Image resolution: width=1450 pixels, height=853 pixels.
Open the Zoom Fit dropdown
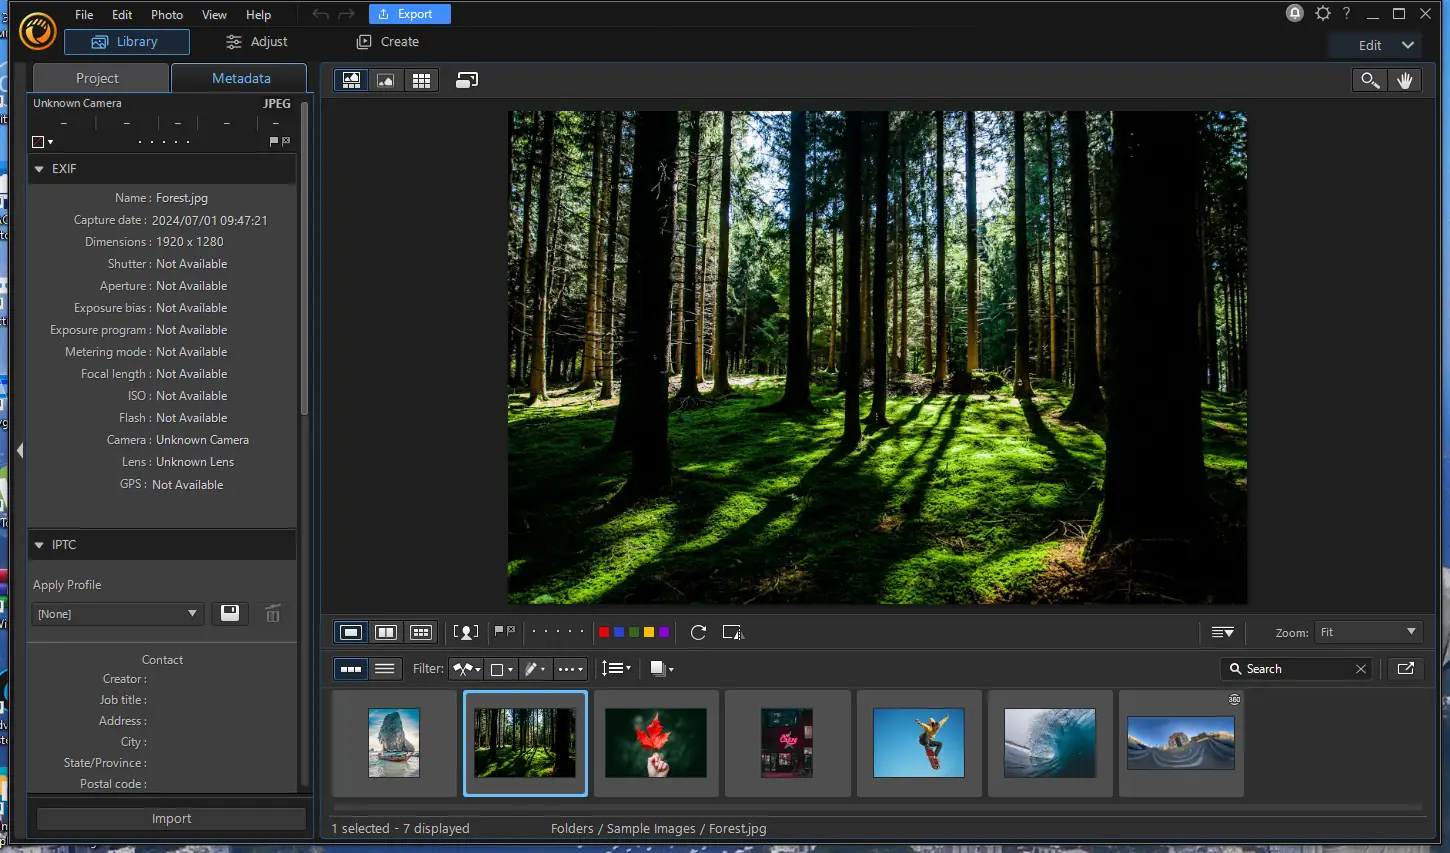pos(1368,632)
